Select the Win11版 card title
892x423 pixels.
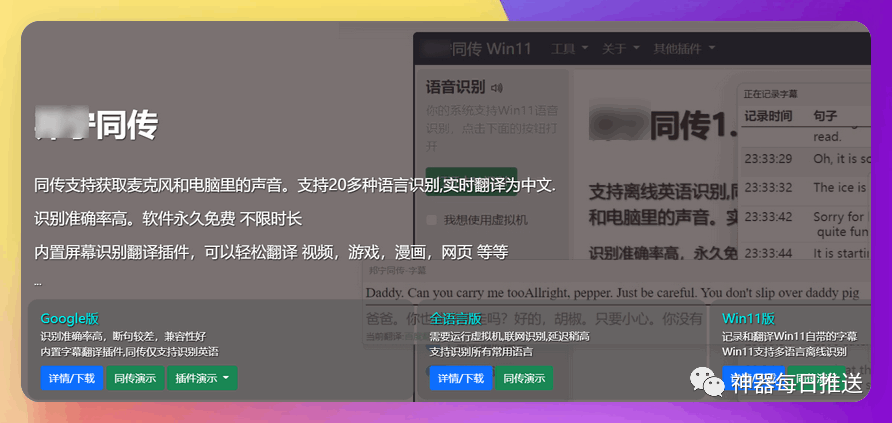(x=748, y=318)
